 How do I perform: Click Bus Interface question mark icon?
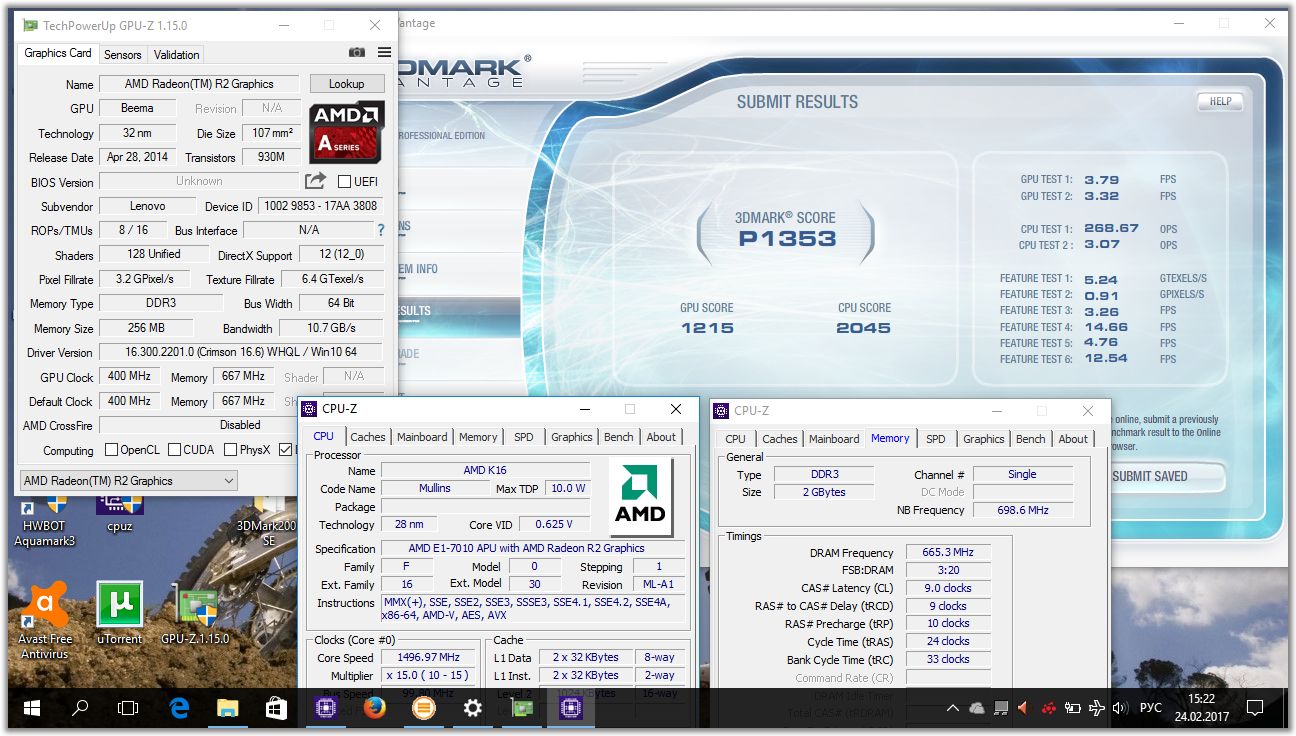click(380, 230)
